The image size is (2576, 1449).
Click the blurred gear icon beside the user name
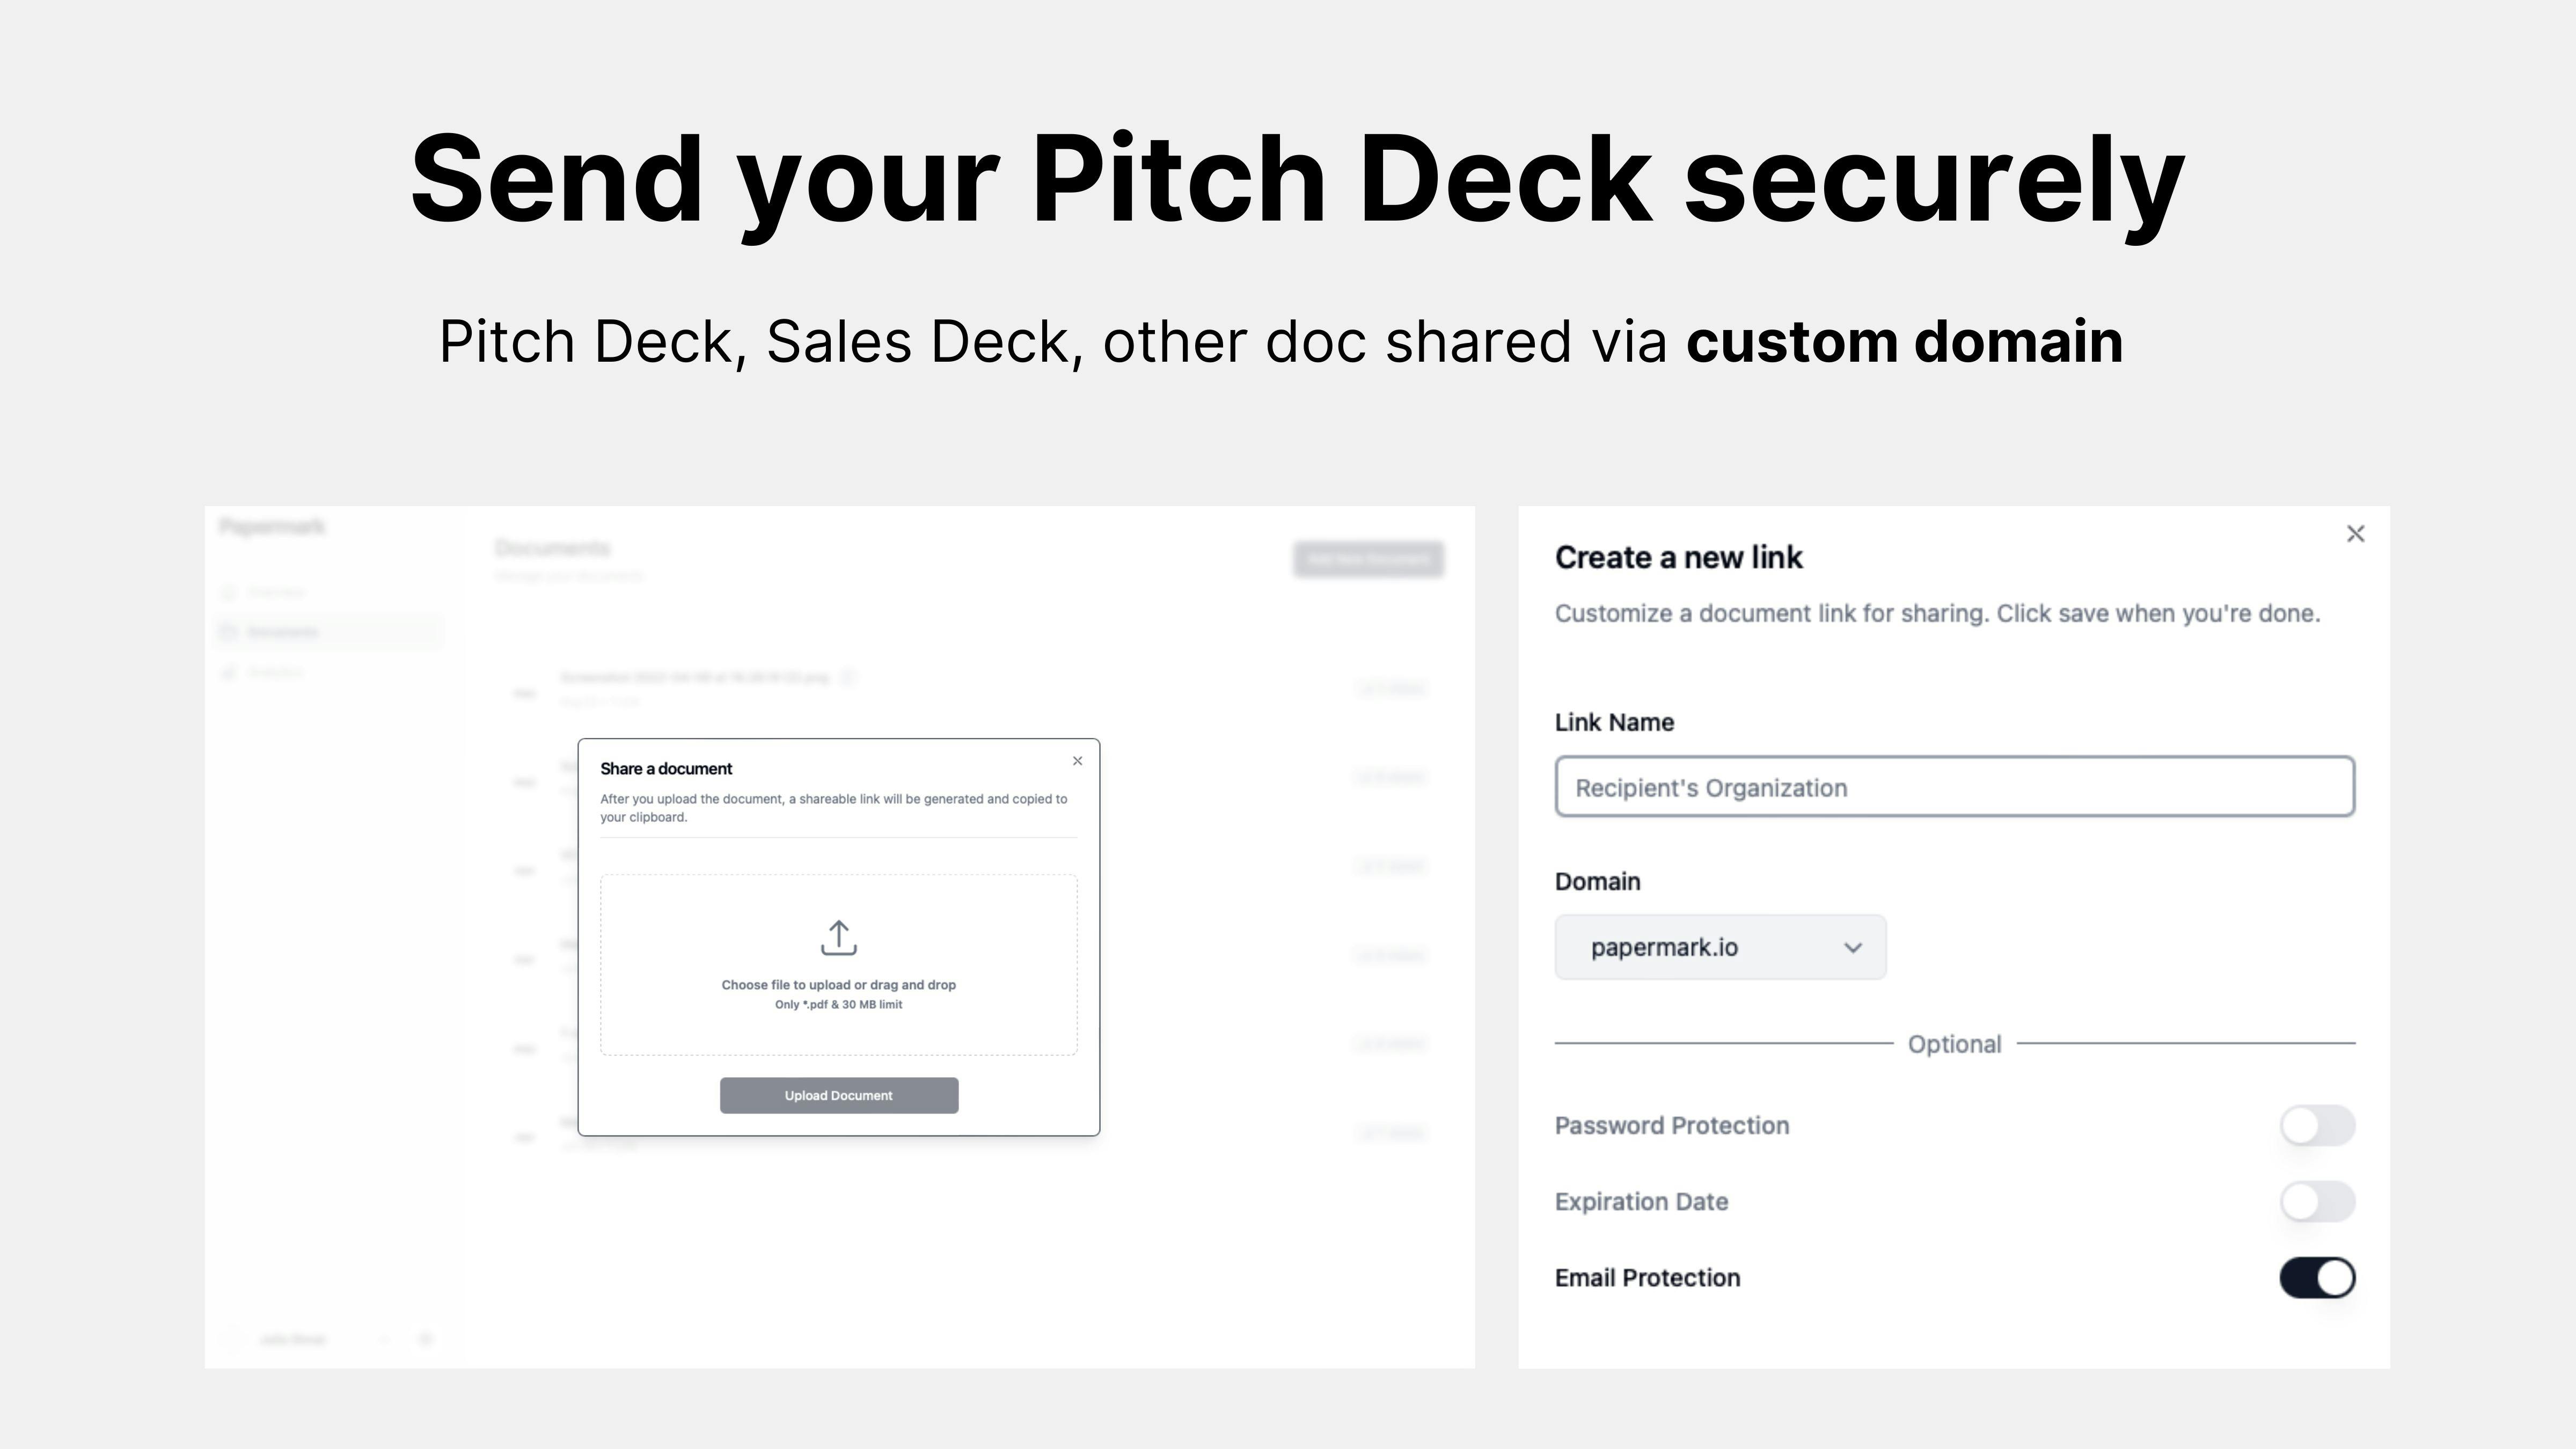coord(425,1339)
